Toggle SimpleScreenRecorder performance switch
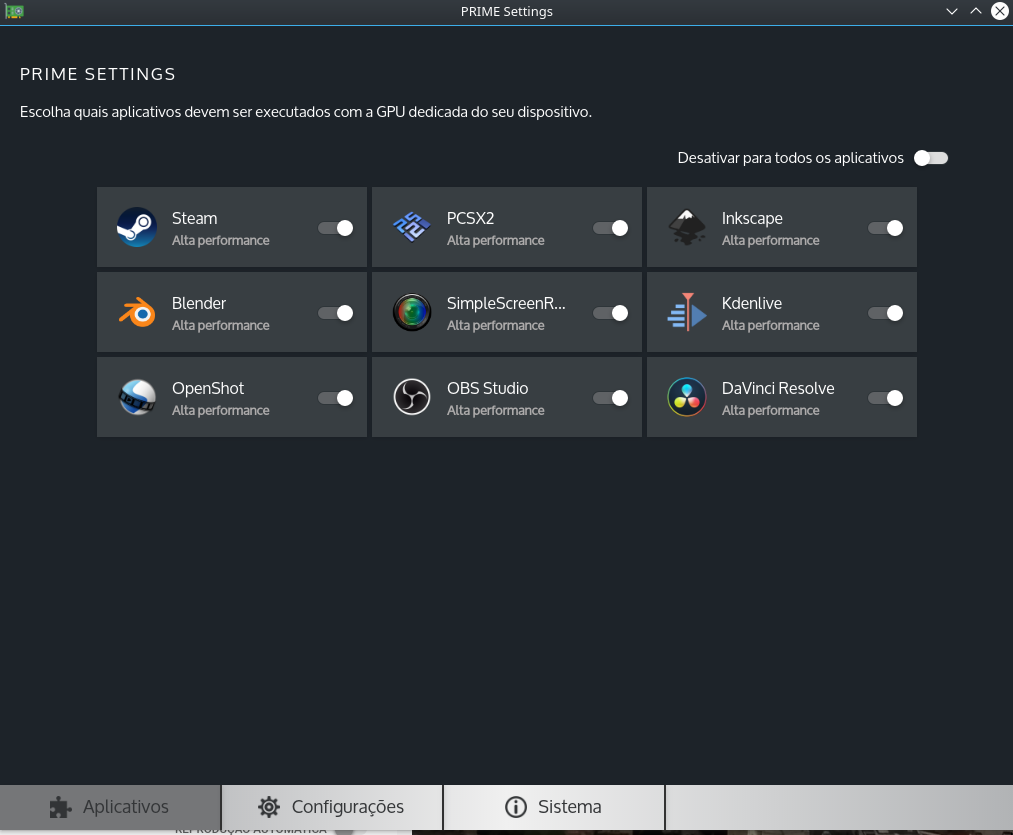Screen dimensions: 1013x835 click(611, 313)
